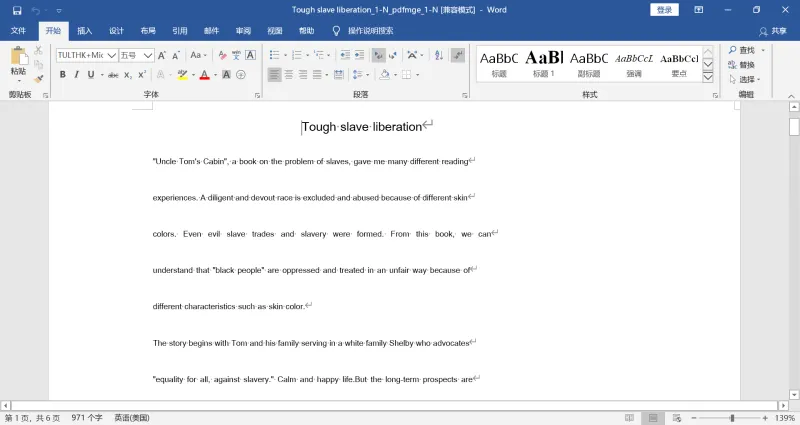This screenshot has width=800, height=425.
Task: Click the Save icon in the title bar
Action: point(17,10)
